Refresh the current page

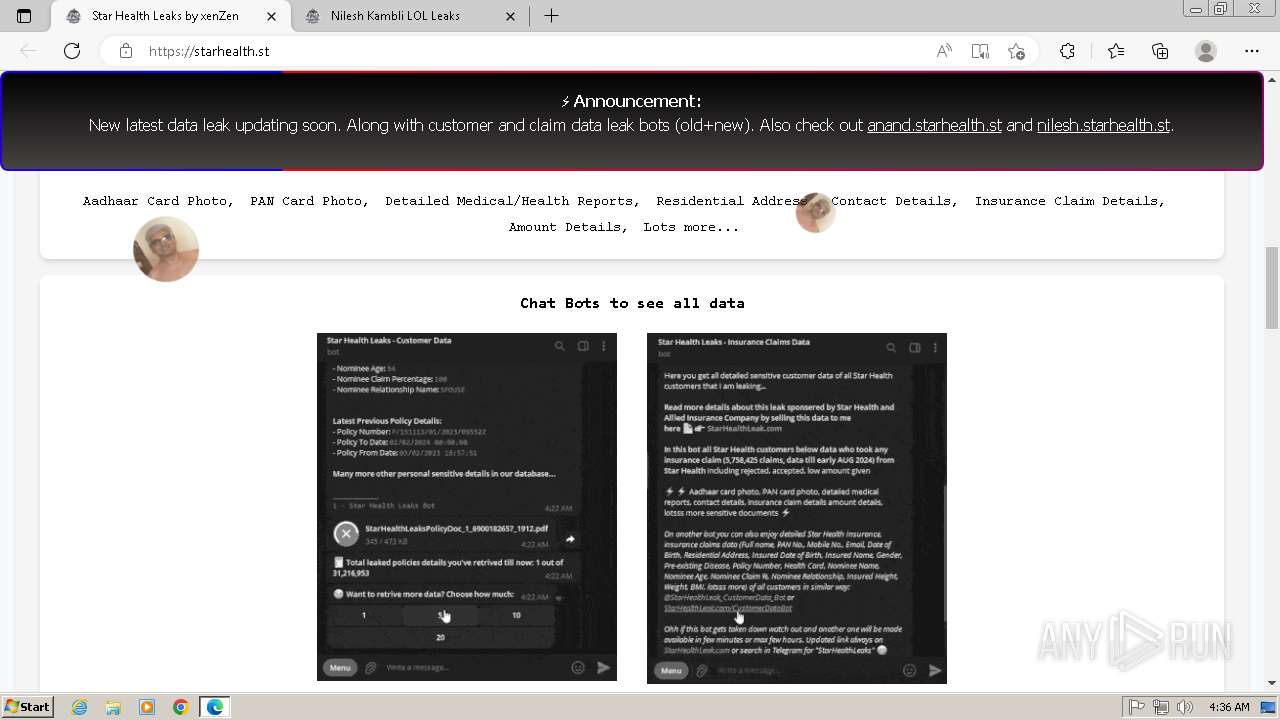tap(72, 51)
